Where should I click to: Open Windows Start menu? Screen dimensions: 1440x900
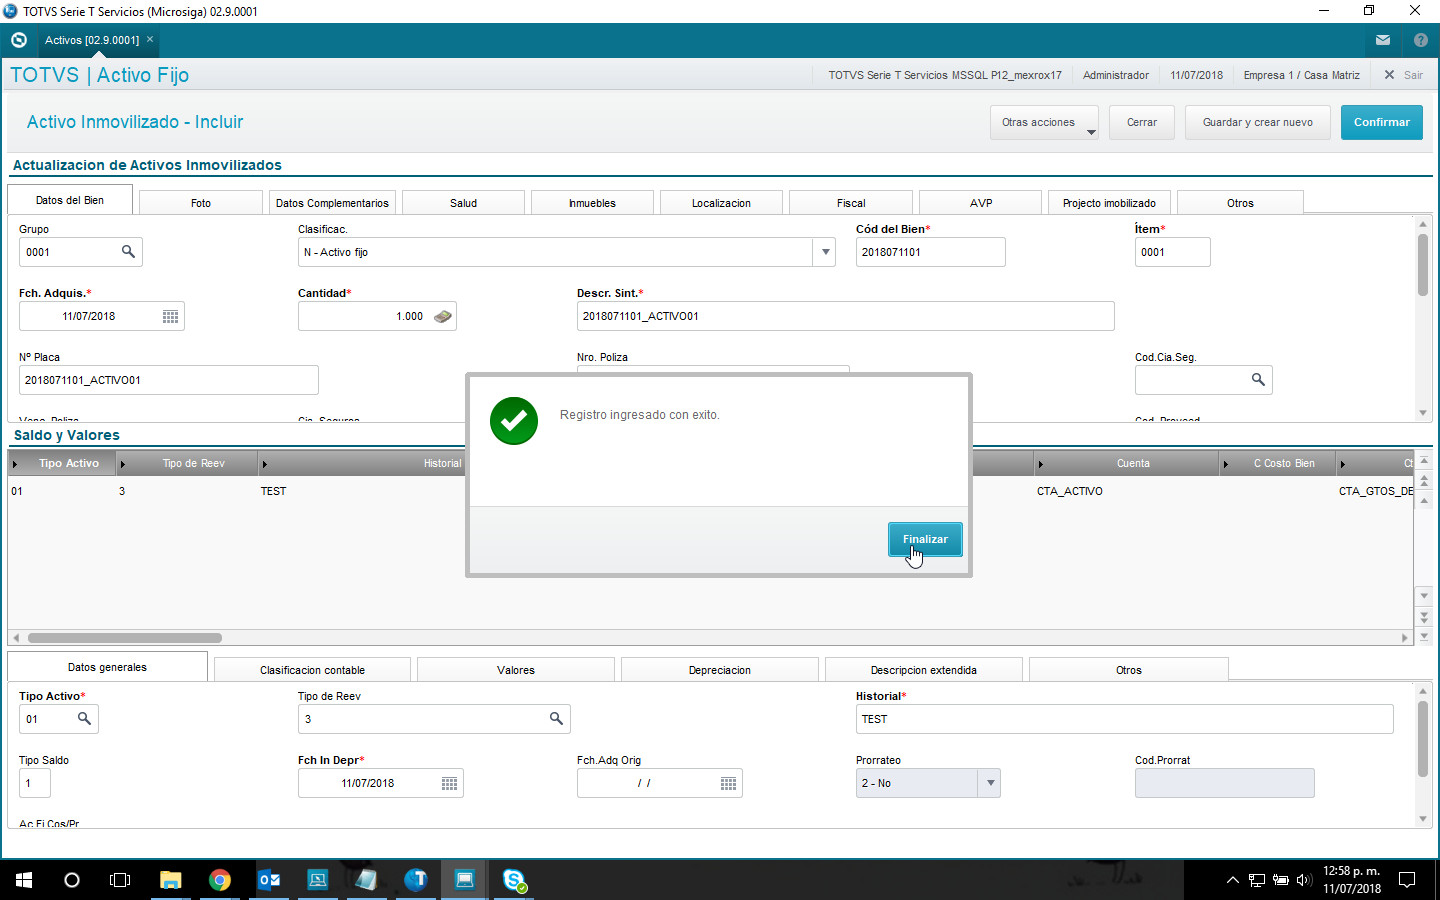[23, 880]
